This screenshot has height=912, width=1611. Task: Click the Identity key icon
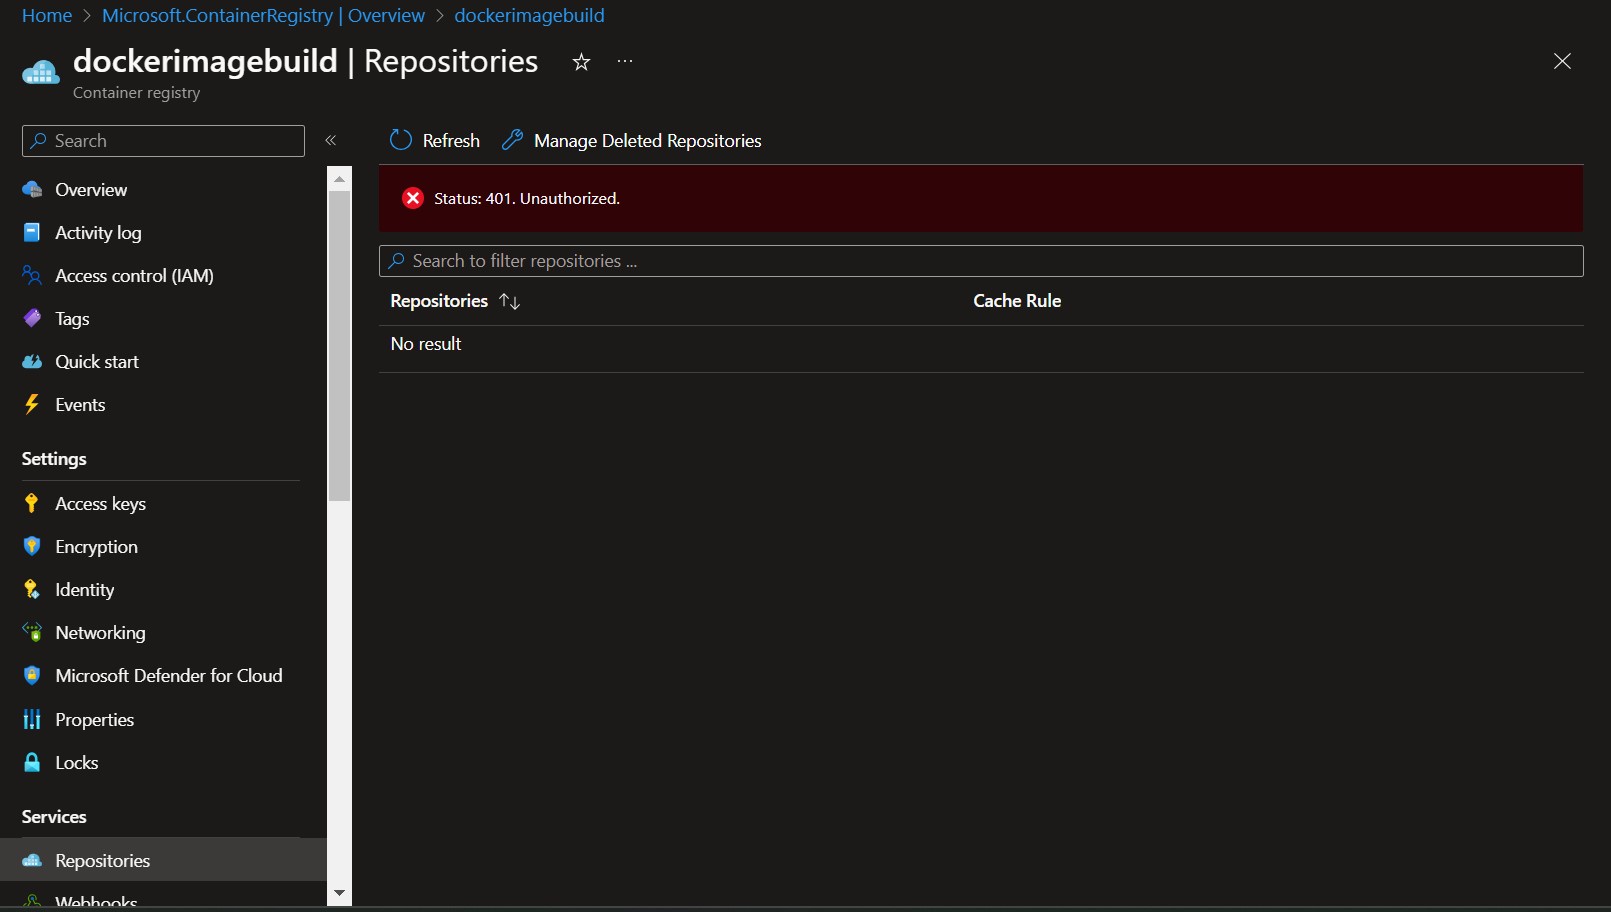tap(32, 590)
